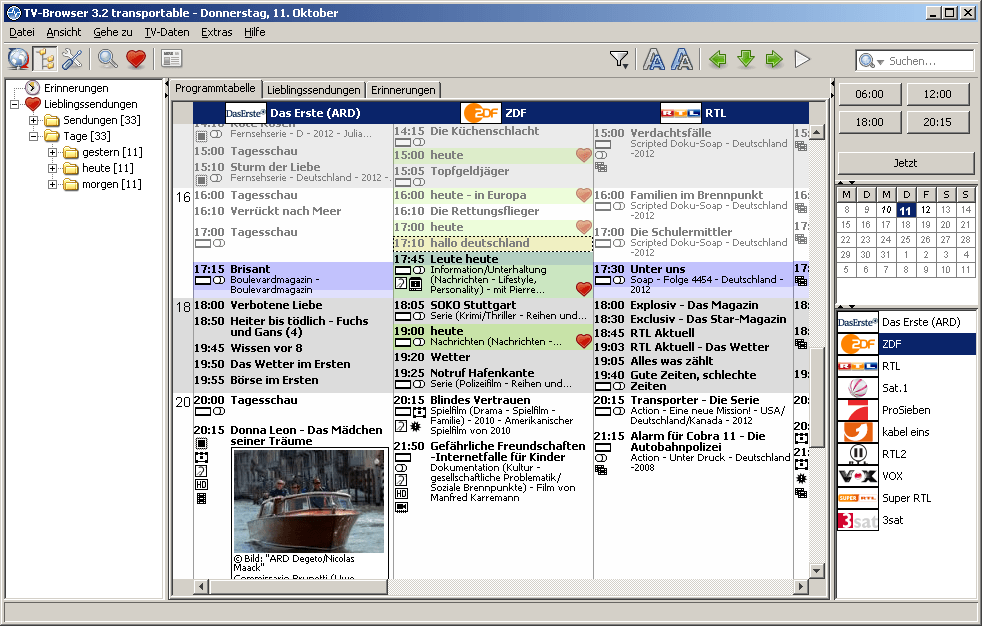Open Blindes Vertrauen at 20:15
Screen dimensions: 982x626
[493, 417]
